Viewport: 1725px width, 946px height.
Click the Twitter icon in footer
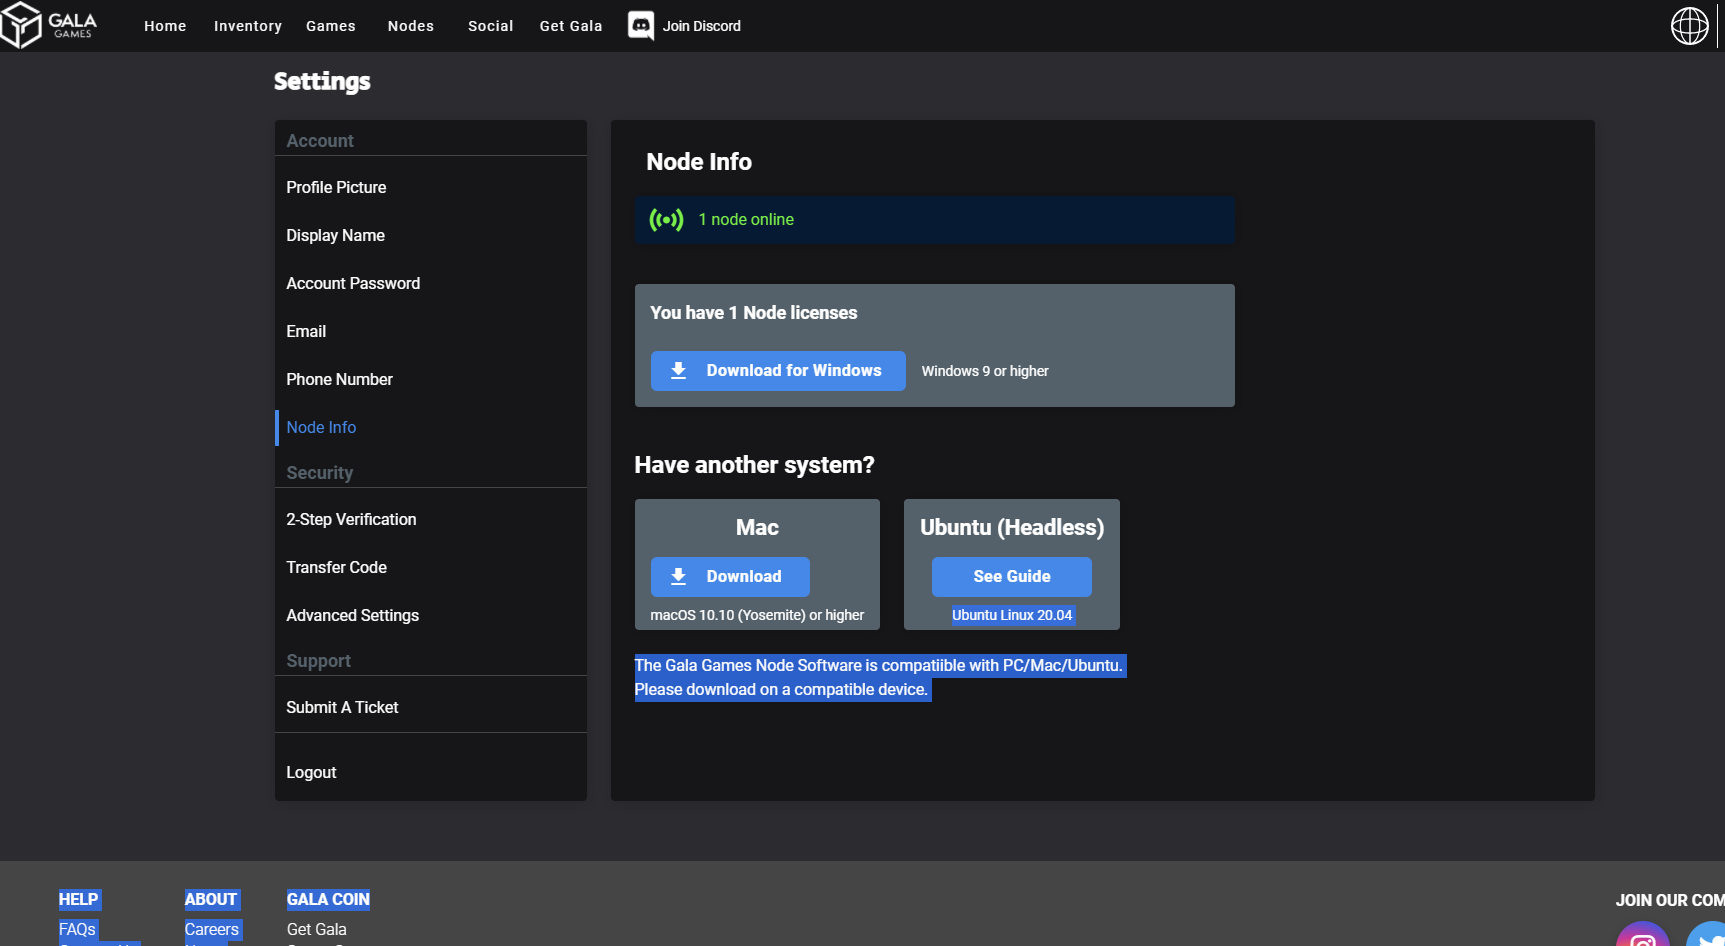(1708, 938)
